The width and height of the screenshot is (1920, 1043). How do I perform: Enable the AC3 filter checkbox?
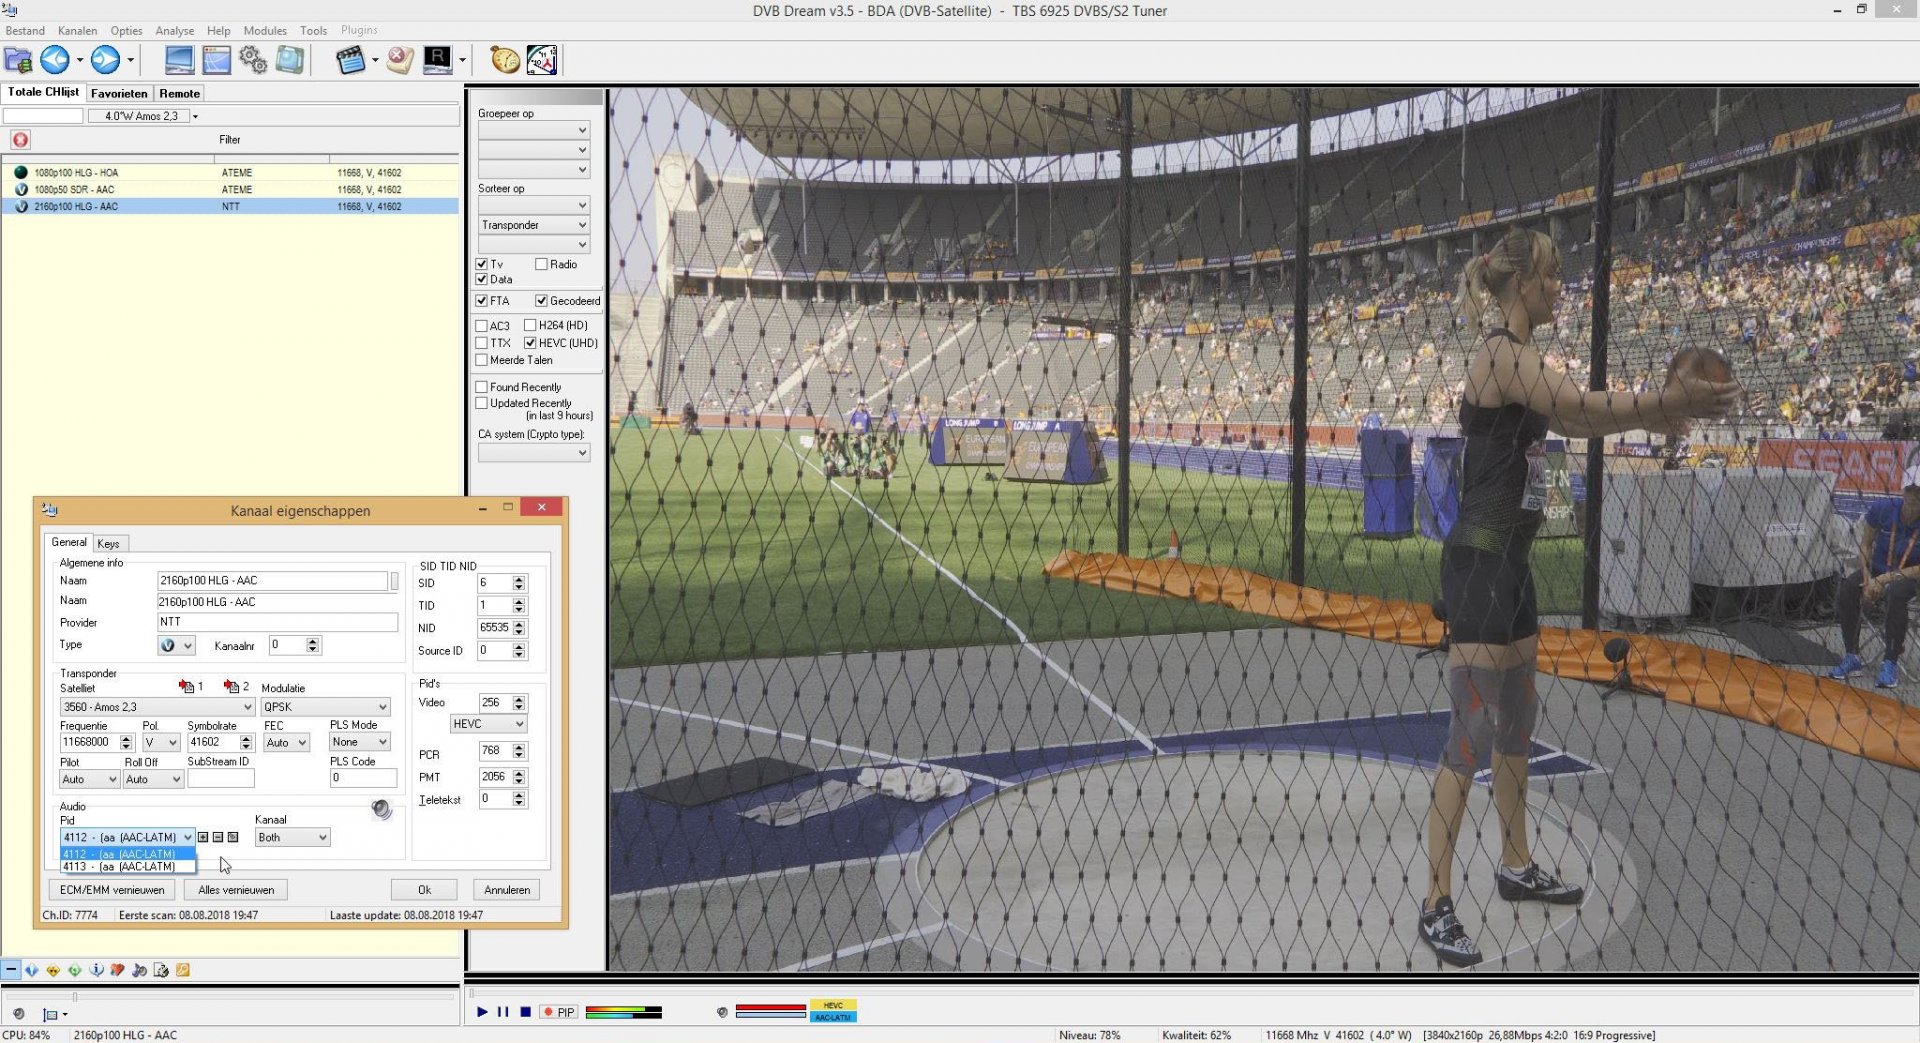481,326
